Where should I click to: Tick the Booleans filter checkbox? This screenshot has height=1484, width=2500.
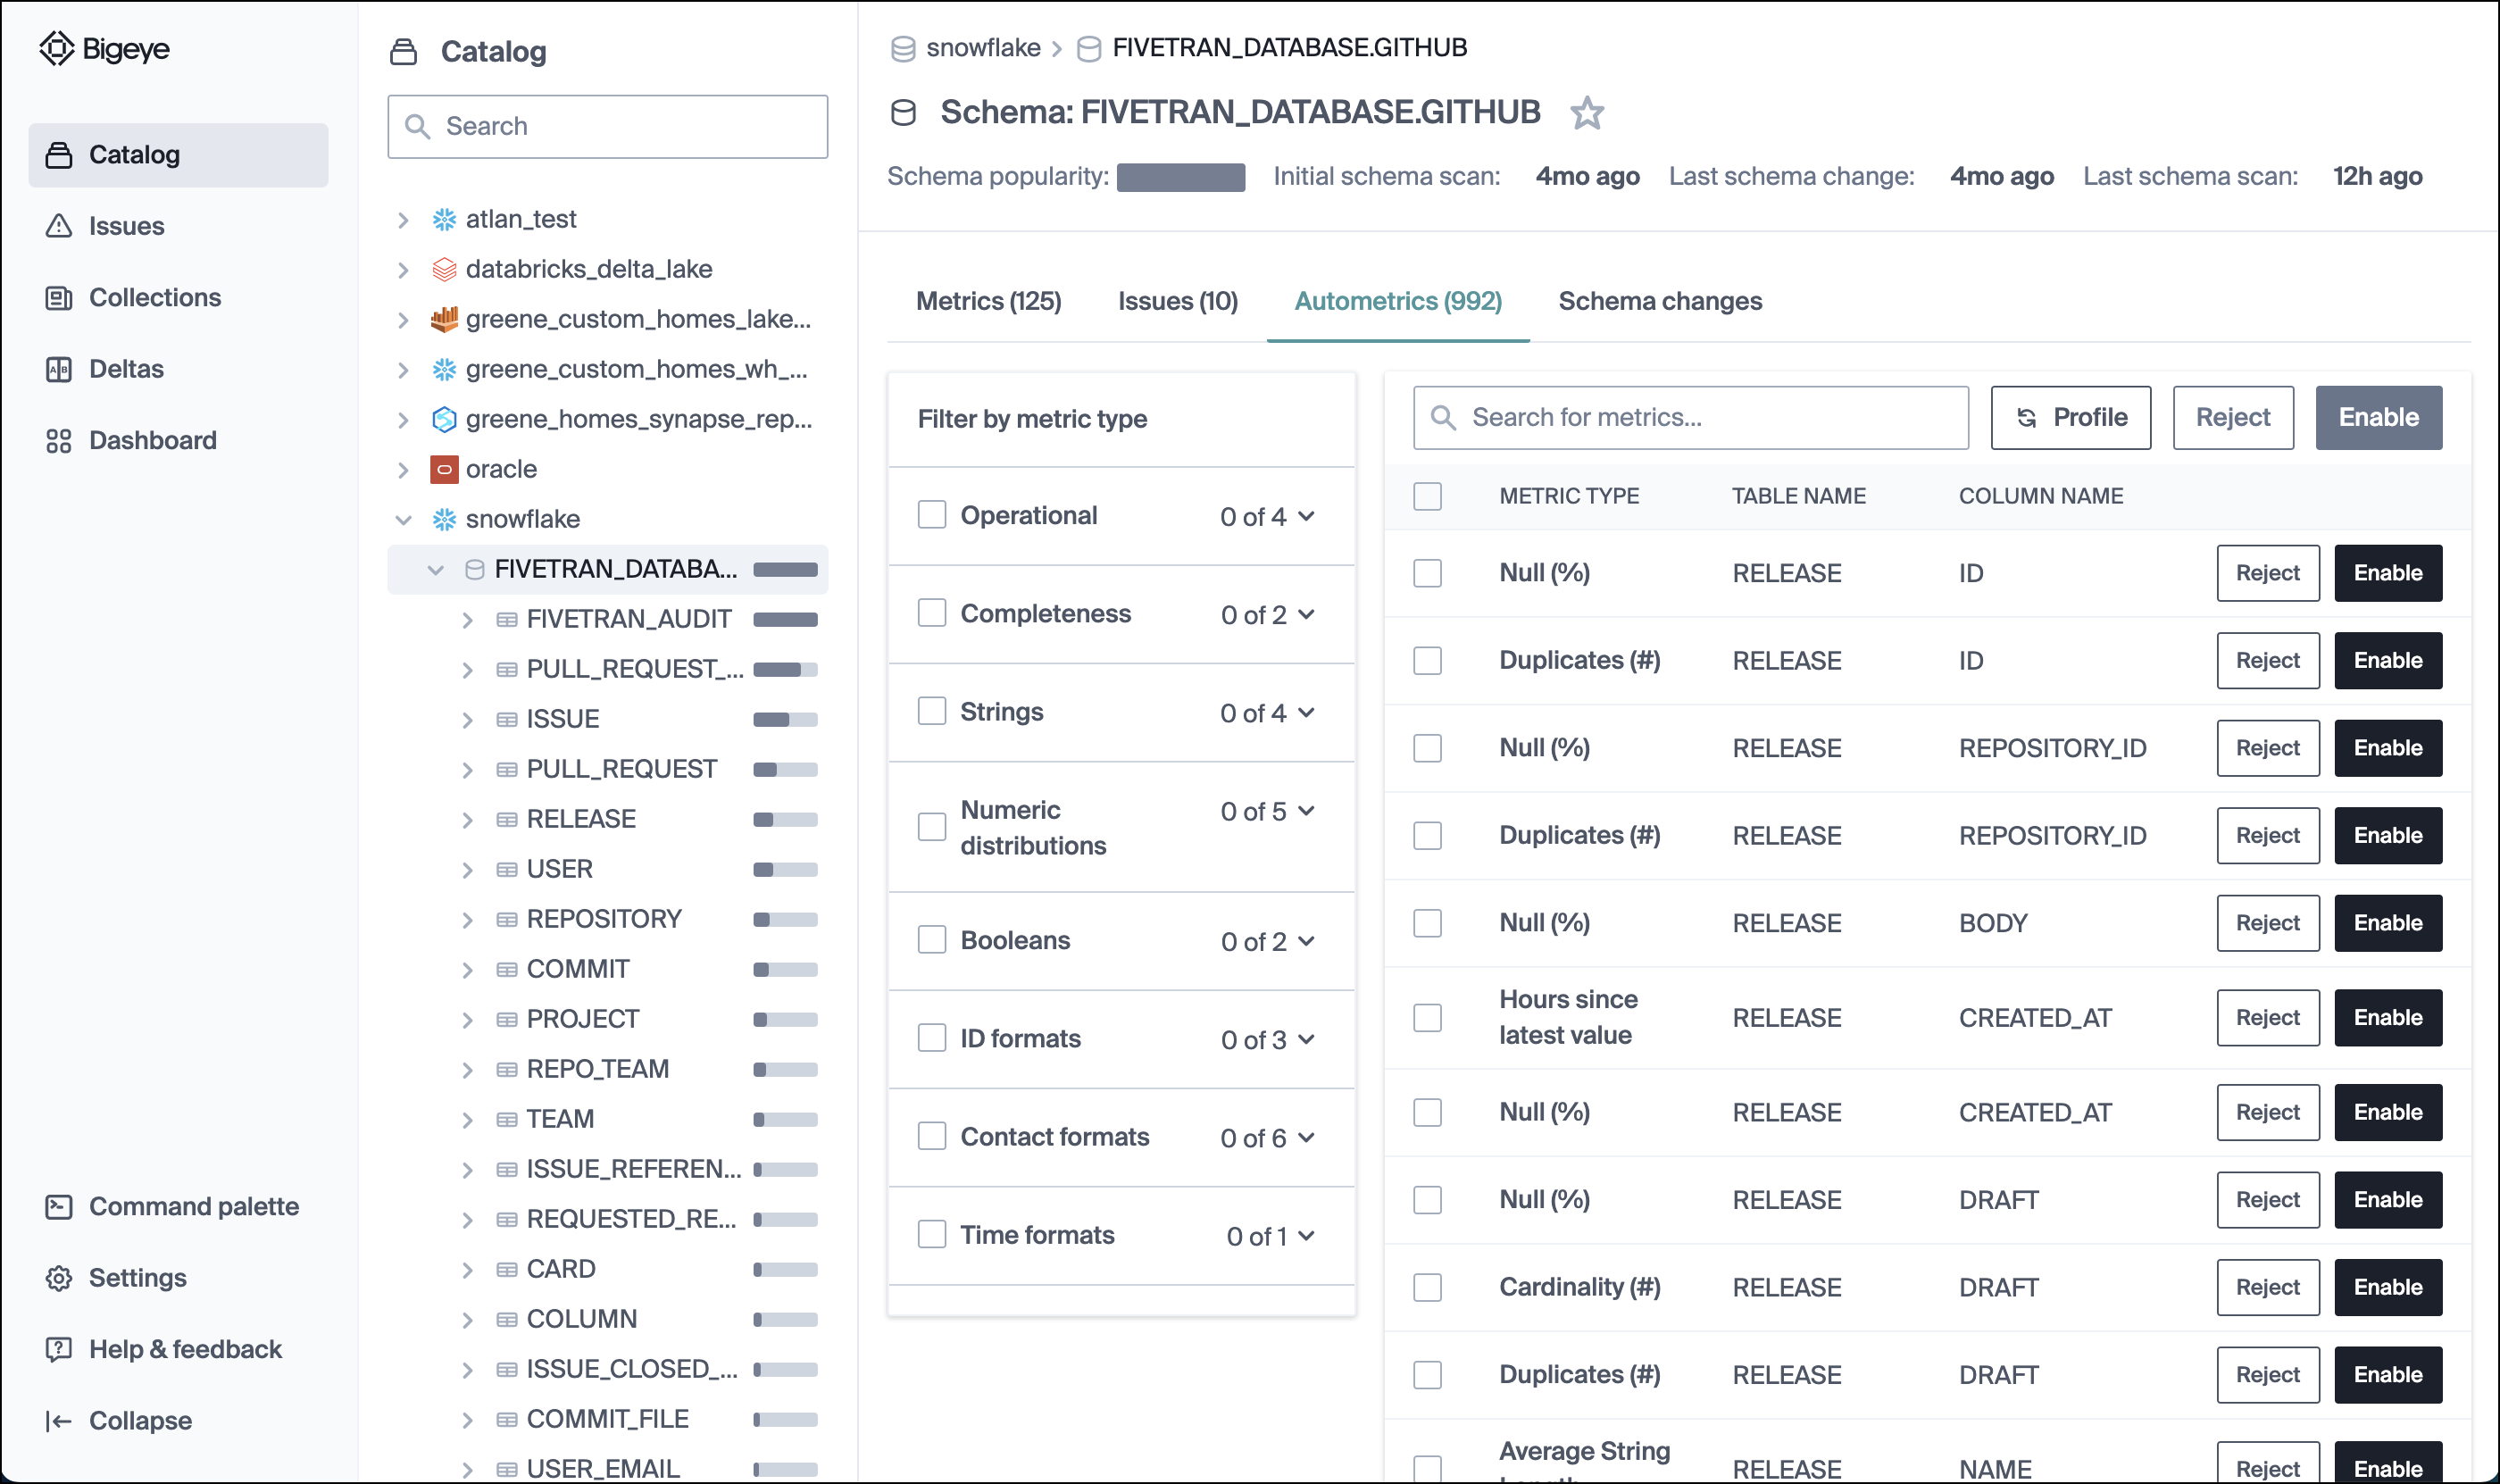click(x=932, y=940)
